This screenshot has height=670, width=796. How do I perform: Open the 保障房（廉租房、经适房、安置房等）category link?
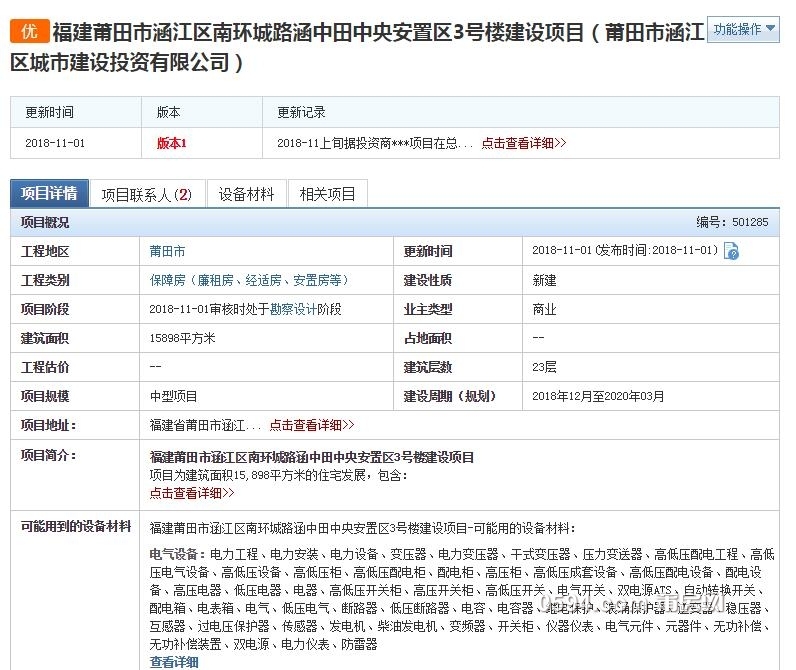click(249, 280)
